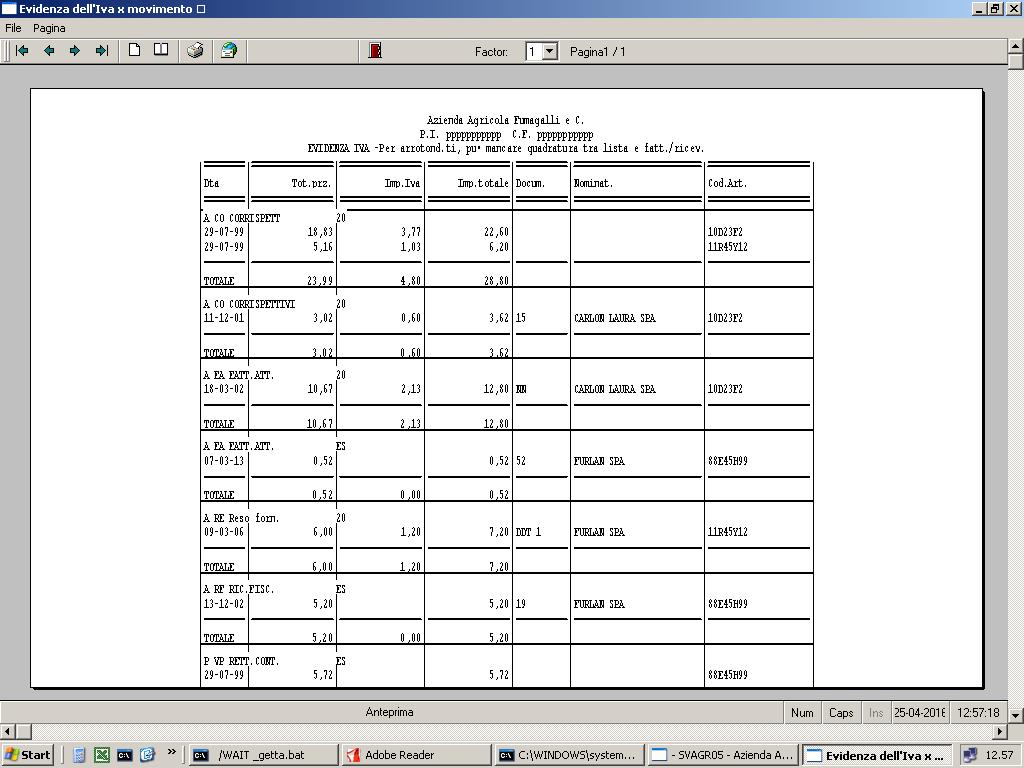Launch Excel from the quick launch bar

[x=102, y=755]
